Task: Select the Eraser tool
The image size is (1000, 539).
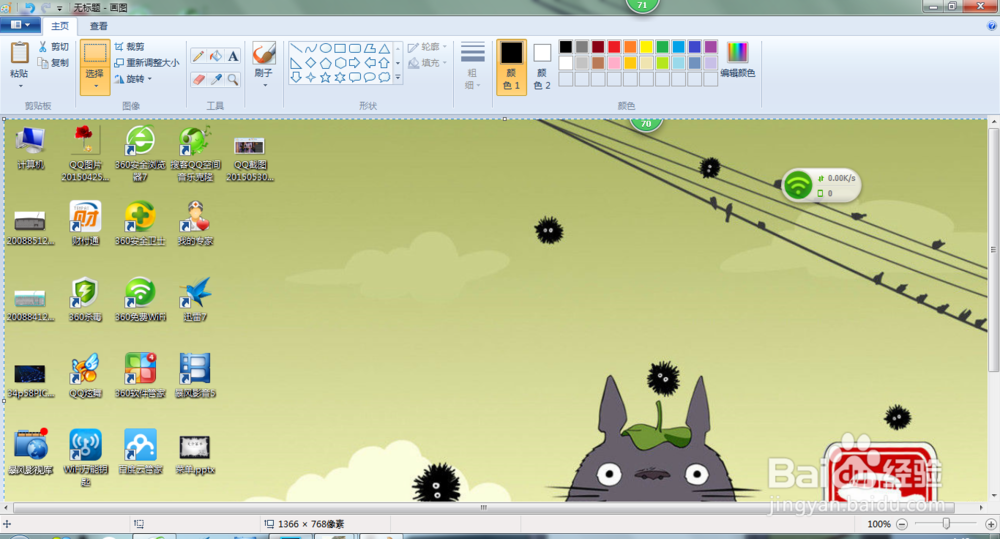Action: 198,80
